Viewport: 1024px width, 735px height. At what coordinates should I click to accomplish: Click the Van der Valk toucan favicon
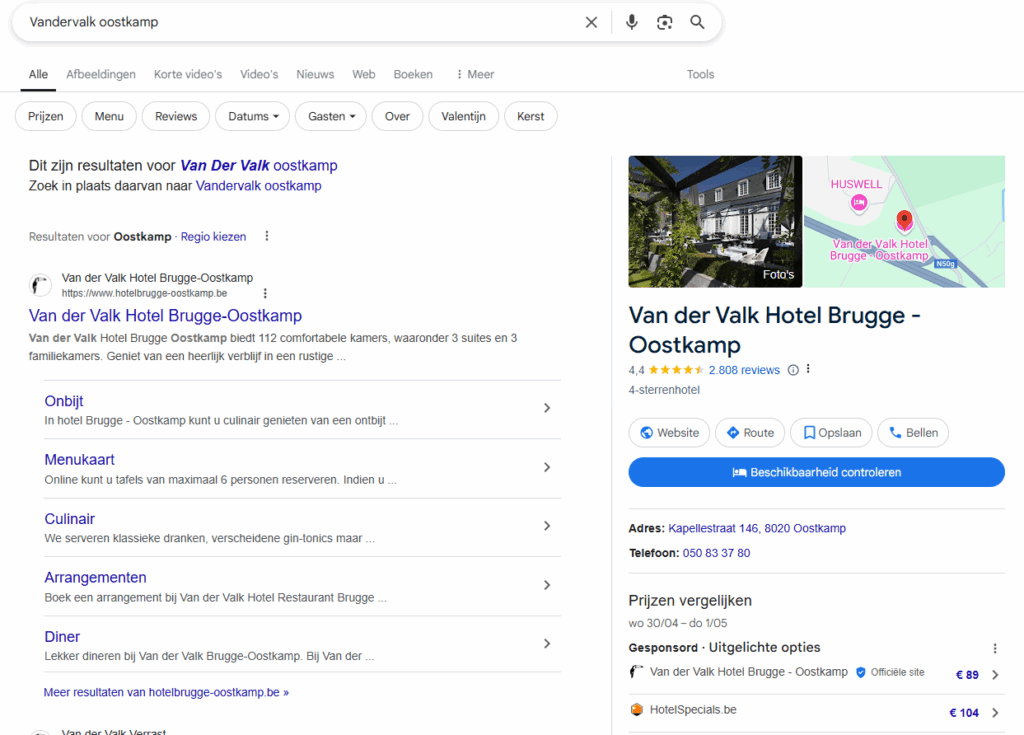(x=40, y=285)
